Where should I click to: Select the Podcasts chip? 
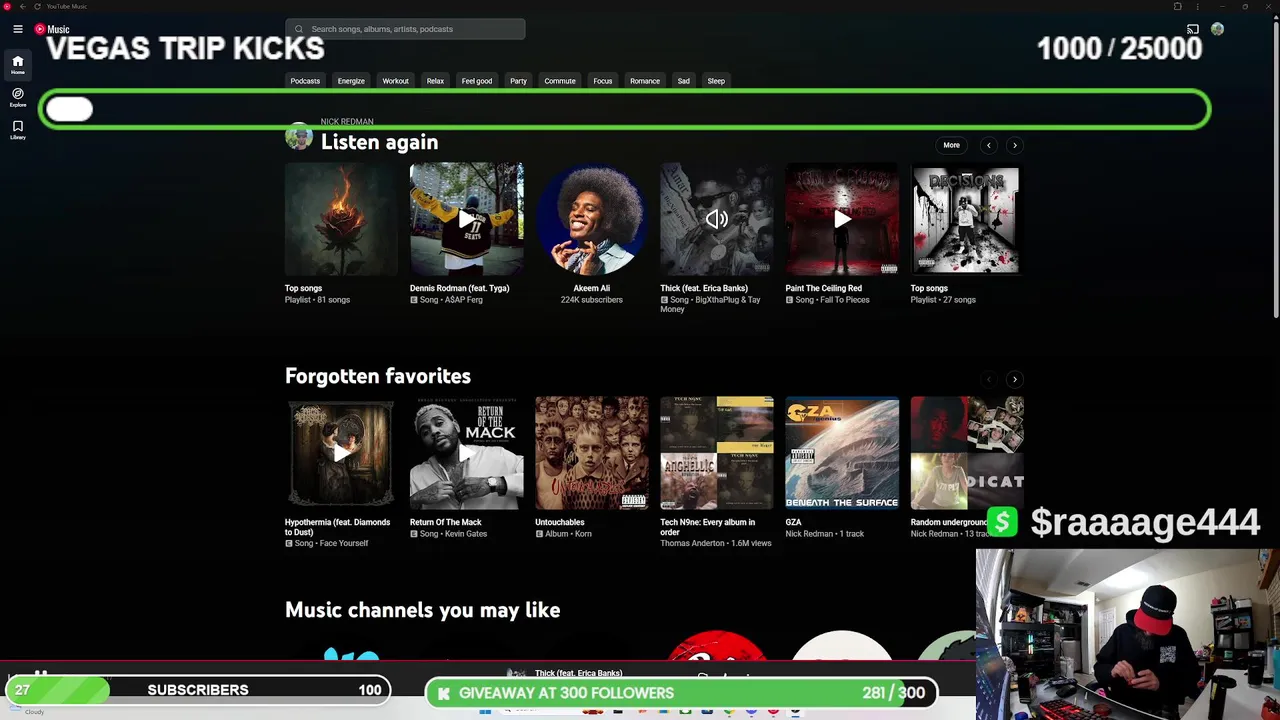305,81
